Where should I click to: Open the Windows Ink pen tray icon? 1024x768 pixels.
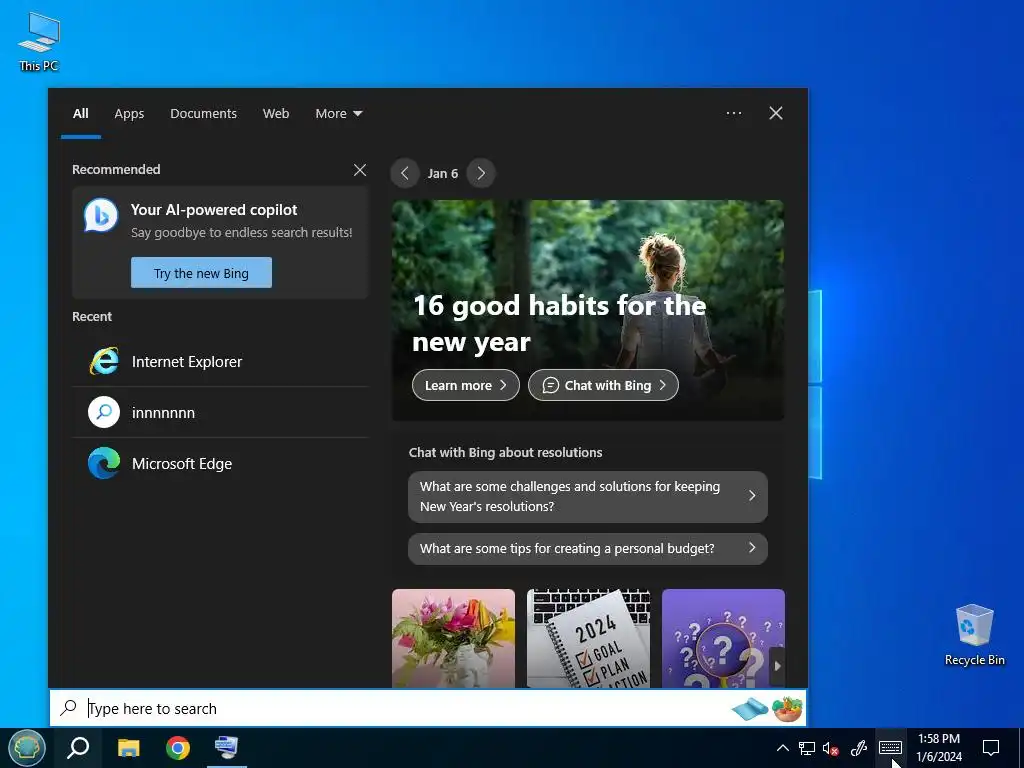(858, 748)
